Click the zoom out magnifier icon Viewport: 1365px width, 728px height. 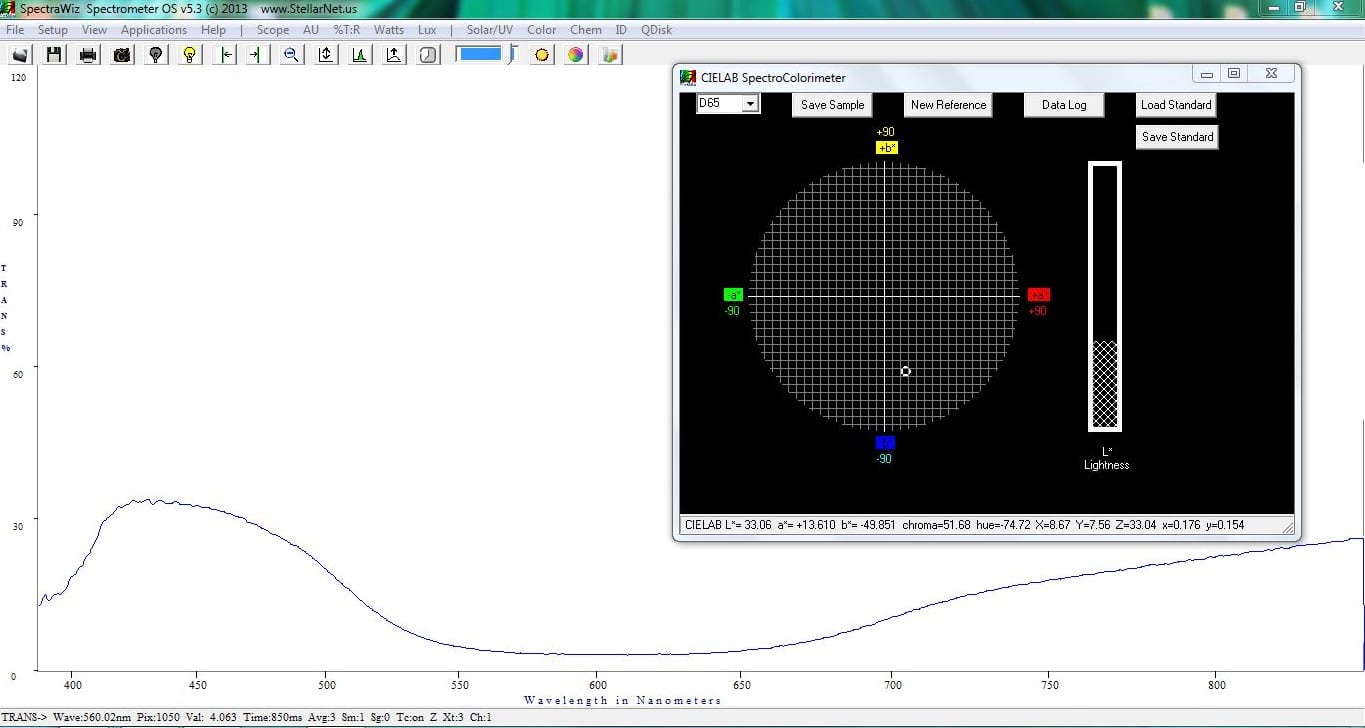coord(291,55)
